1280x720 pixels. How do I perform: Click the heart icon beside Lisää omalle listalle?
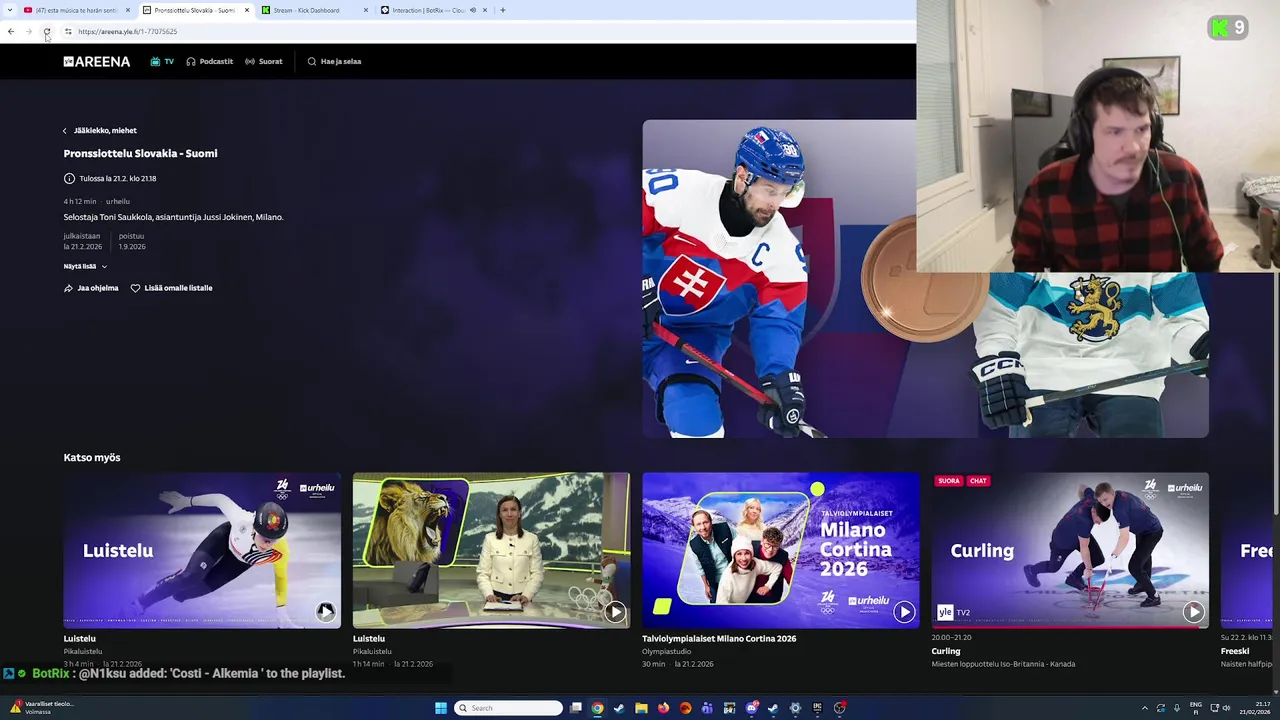135,288
